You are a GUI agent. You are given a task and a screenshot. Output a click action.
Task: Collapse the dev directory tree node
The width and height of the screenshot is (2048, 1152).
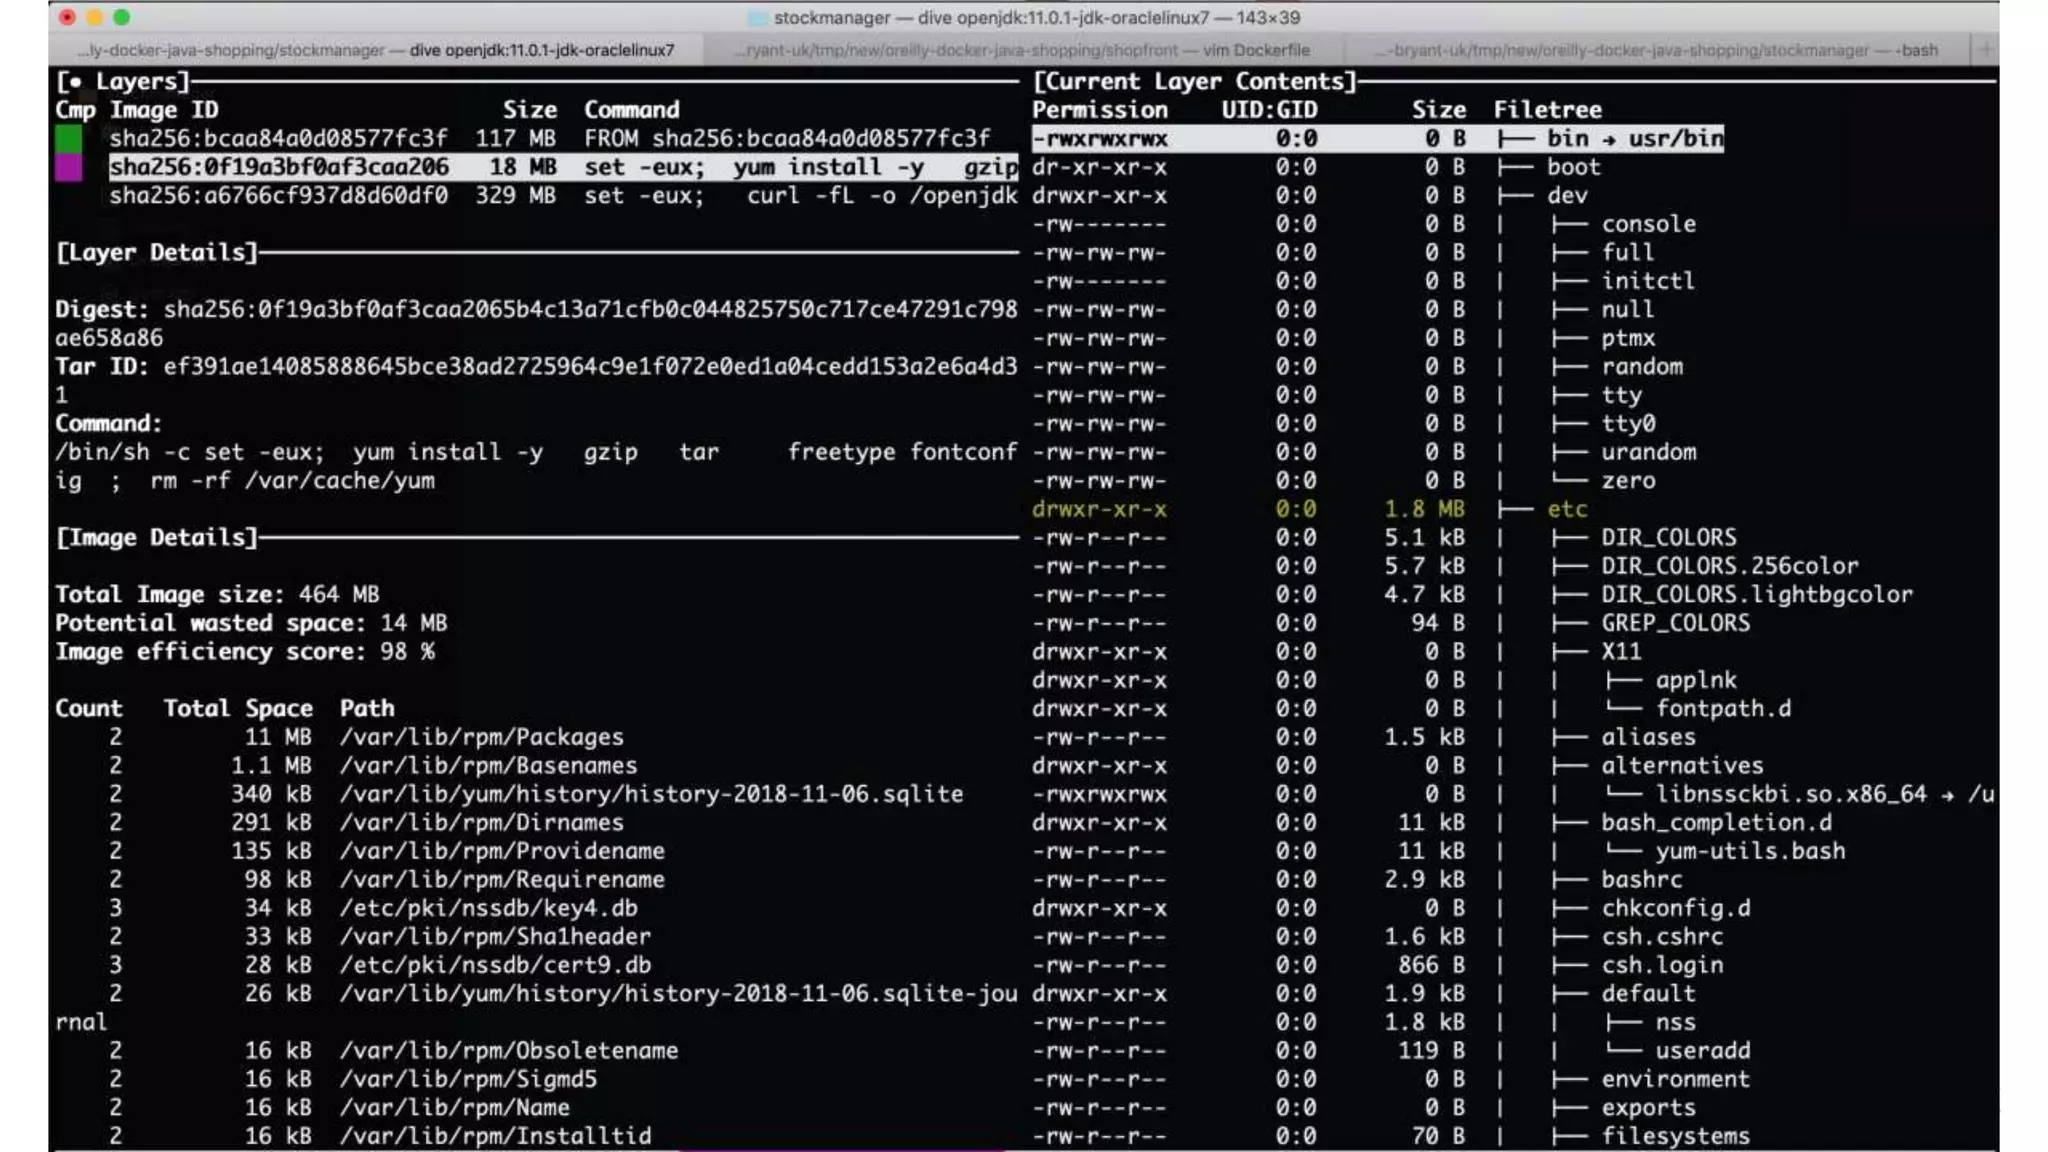[x=1567, y=196]
